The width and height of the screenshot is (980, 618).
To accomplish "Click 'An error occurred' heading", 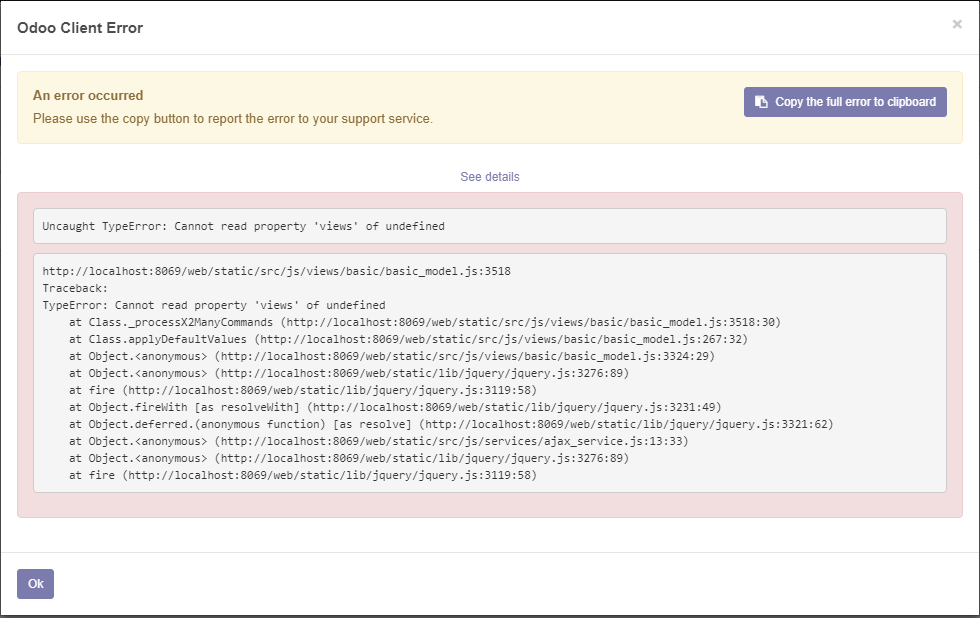I will pyautogui.click(x=88, y=96).
